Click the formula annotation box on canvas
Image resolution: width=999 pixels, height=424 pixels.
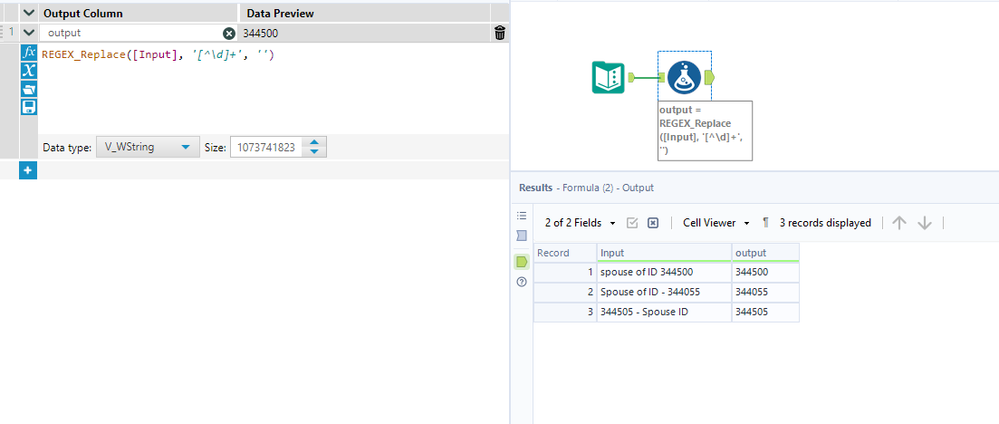[705, 130]
